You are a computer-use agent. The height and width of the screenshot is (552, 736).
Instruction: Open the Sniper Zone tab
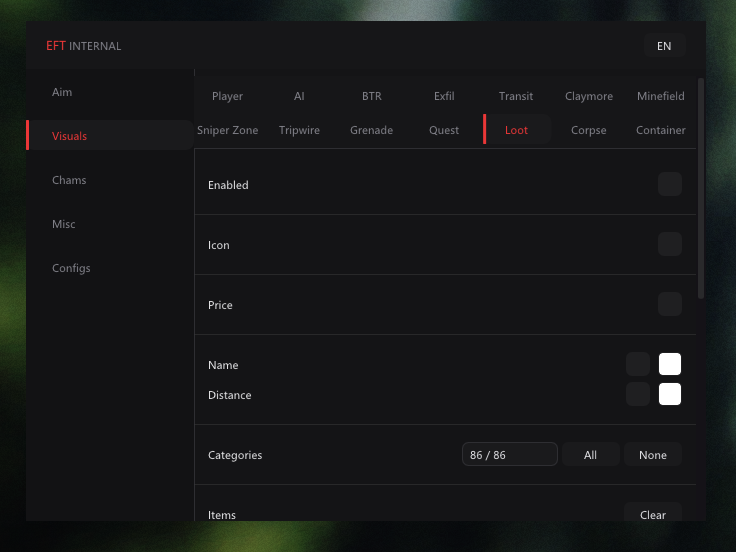pyautogui.click(x=227, y=130)
